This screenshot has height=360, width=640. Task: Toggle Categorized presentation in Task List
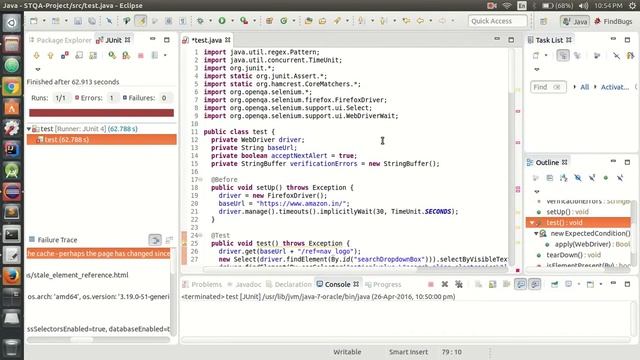pyautogui.click(x=563, y=56)
